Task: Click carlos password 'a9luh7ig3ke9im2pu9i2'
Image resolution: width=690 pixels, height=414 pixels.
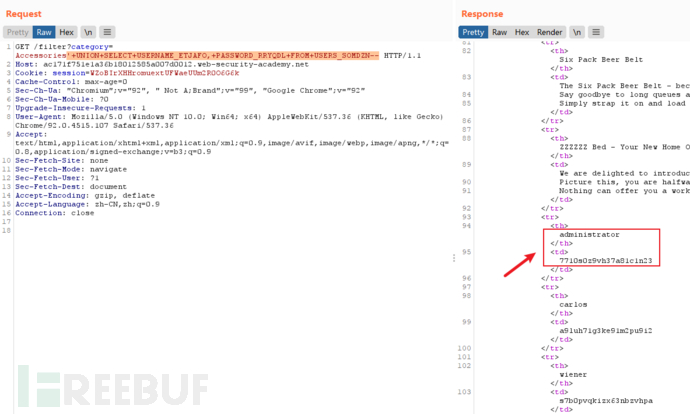Action: pyautogui.click(x=606, y=331)
